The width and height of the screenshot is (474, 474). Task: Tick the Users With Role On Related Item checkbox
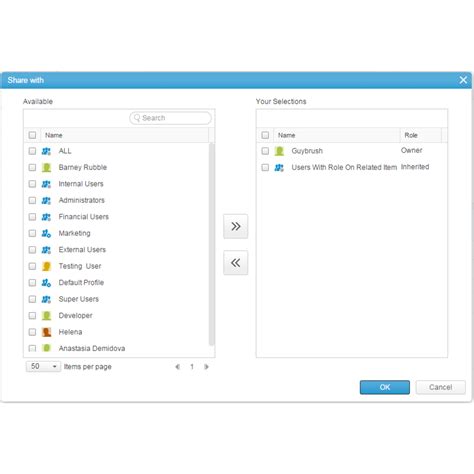click(x=265, y=167)
